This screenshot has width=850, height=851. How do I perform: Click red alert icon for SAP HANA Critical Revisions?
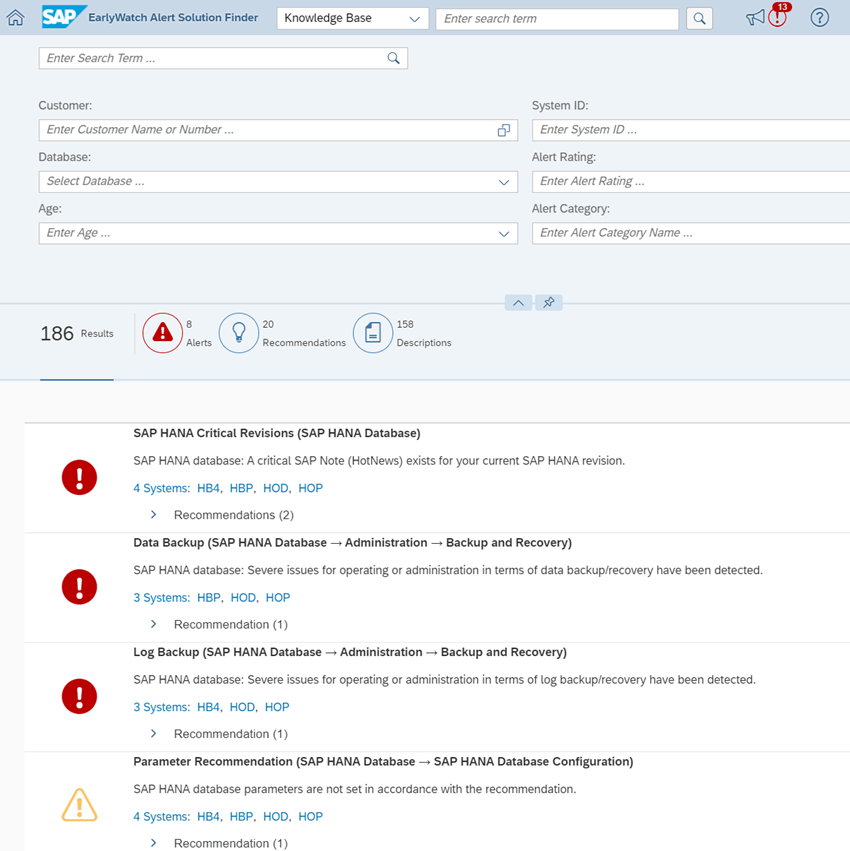(79, 478)
